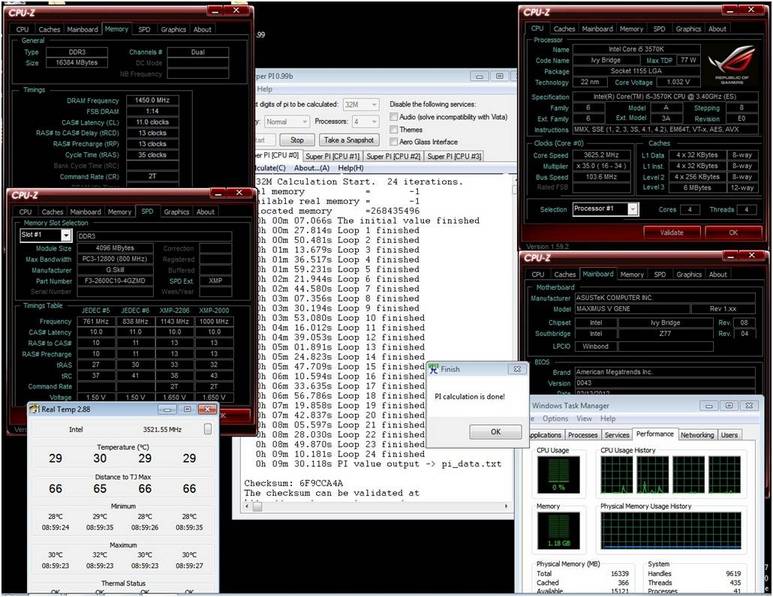The width and height of the screenshot is (773, 597).
Task: Click OK in the Finish dialog
Action: click(495, 432)
